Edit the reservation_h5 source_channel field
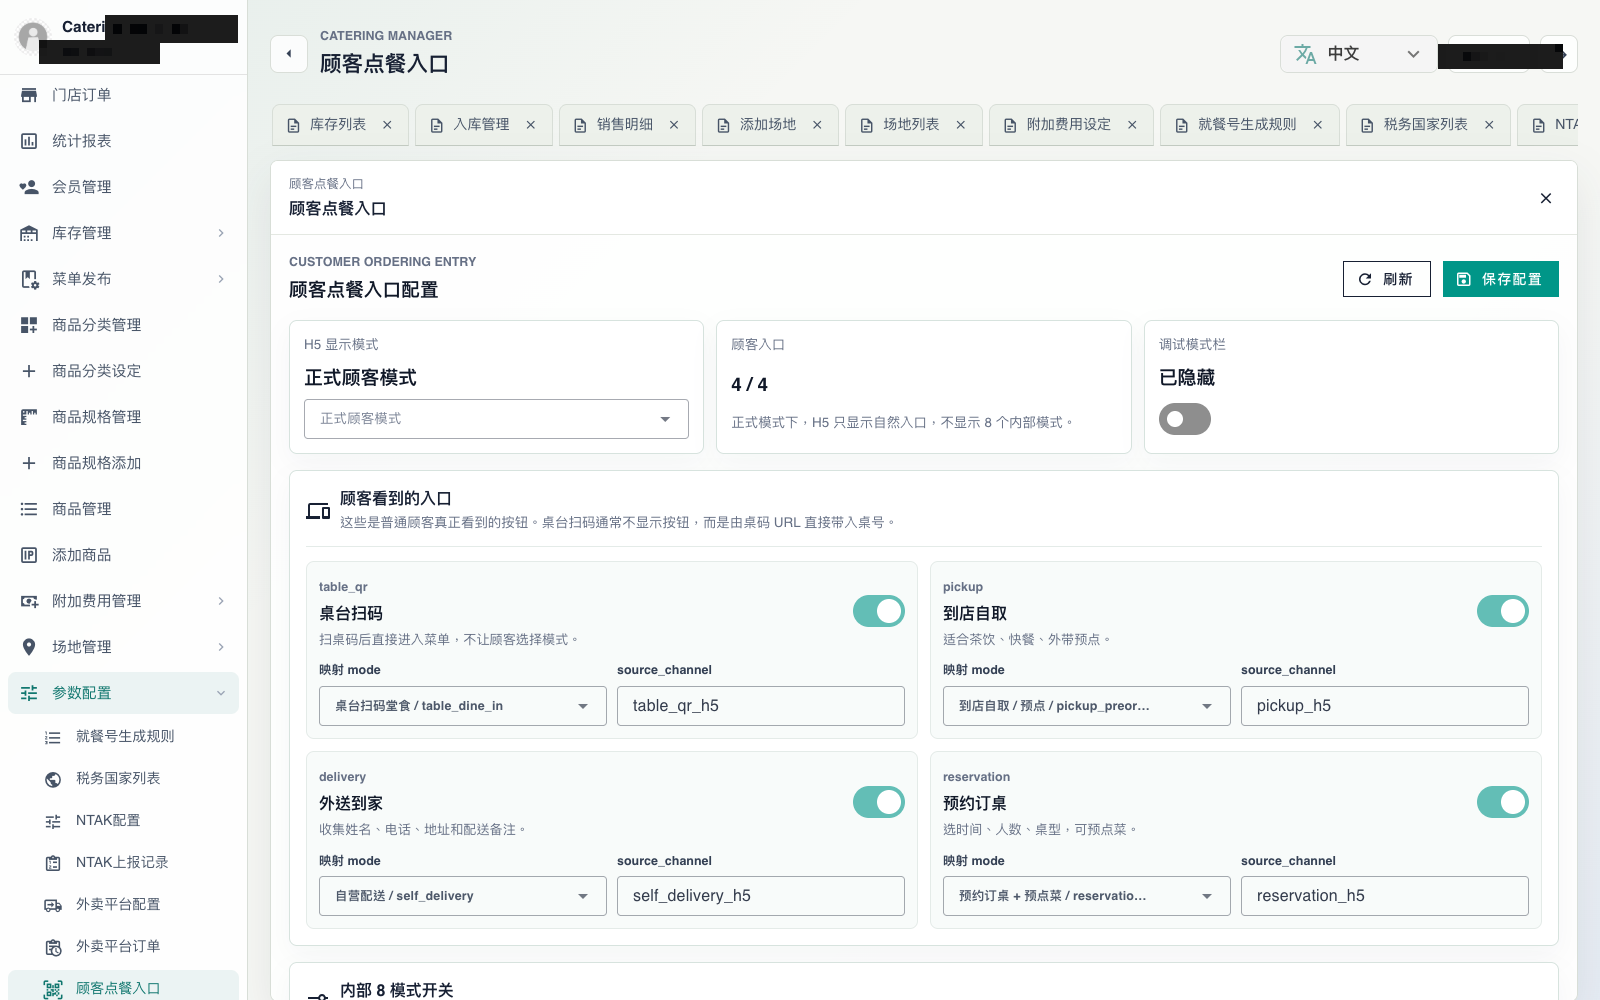 [x=1385, y=896]
